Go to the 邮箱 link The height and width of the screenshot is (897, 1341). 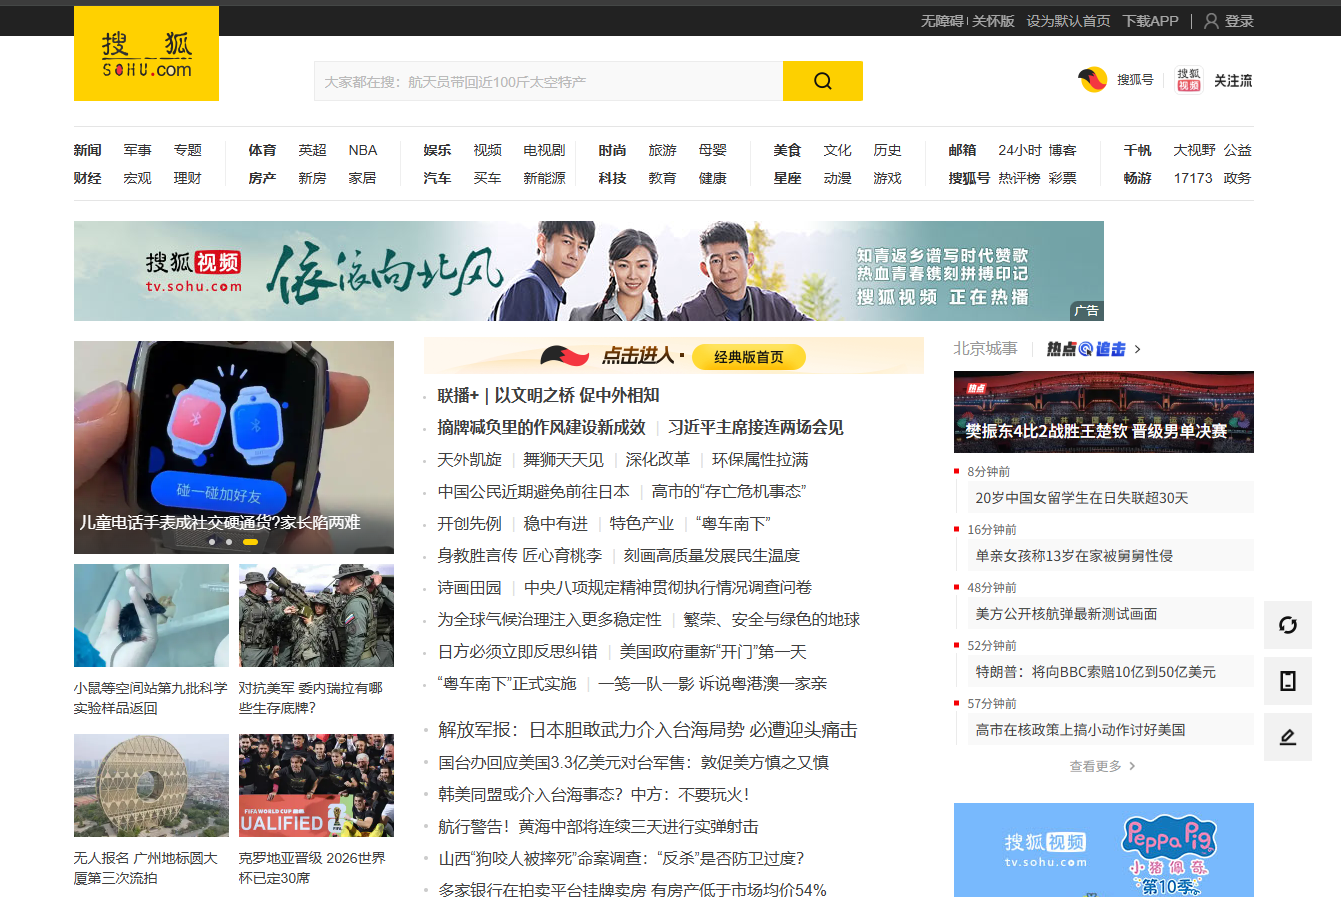(x=962, y=150)
